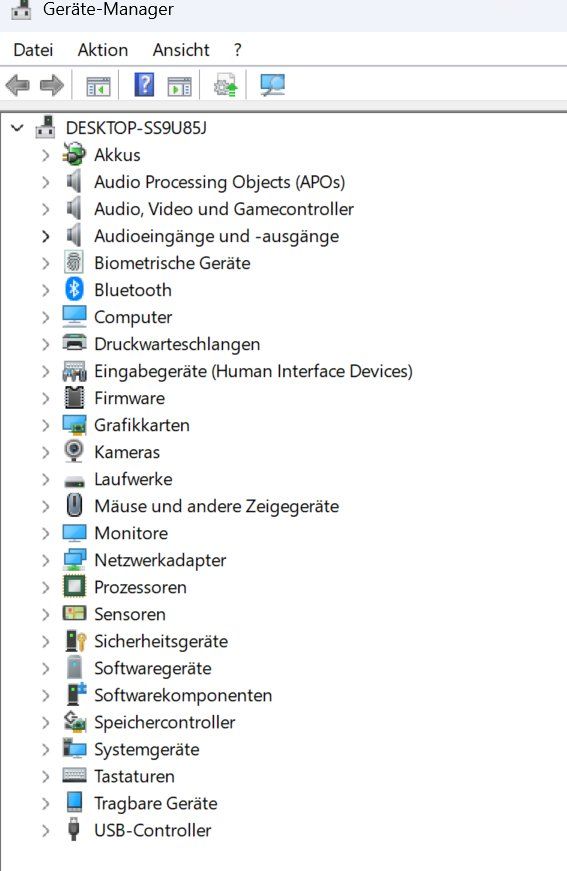The image size is (567, 871).
Task: Expand the Netzwerkadapter node
Action: click(x=46, y=560)
